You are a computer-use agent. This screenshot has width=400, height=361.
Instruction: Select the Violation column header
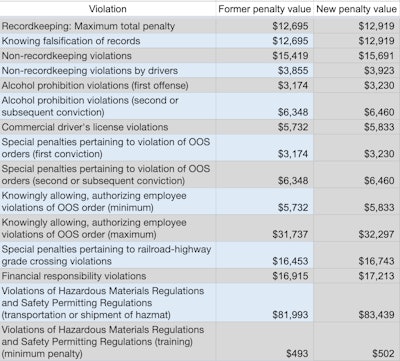[x=108, y=9]
